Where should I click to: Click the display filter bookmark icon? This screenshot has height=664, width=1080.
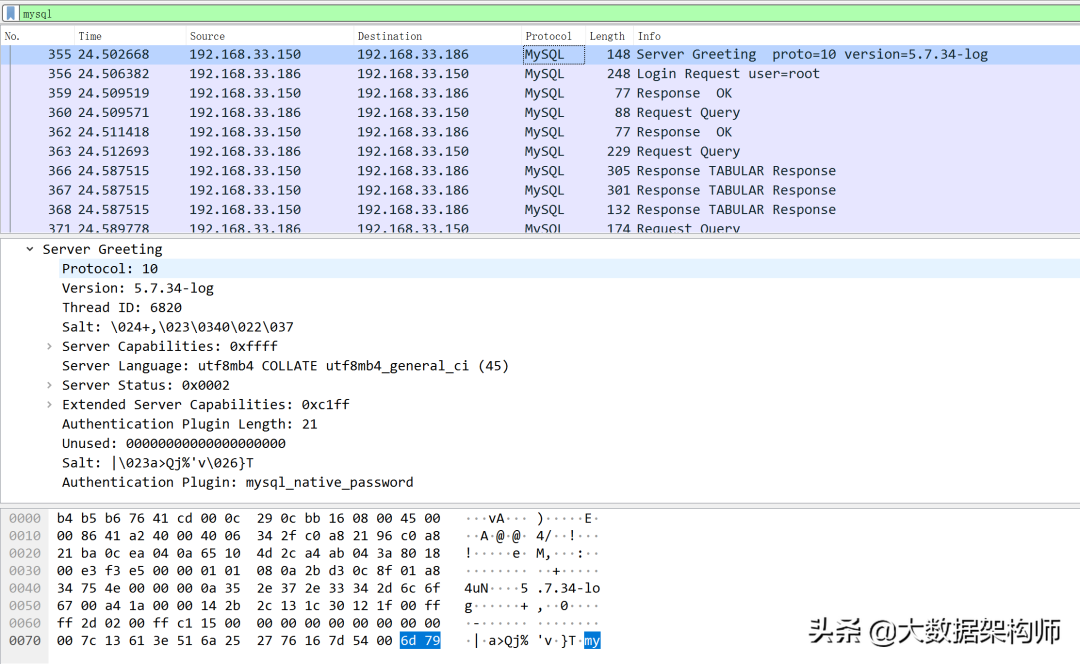pos(10,14)
